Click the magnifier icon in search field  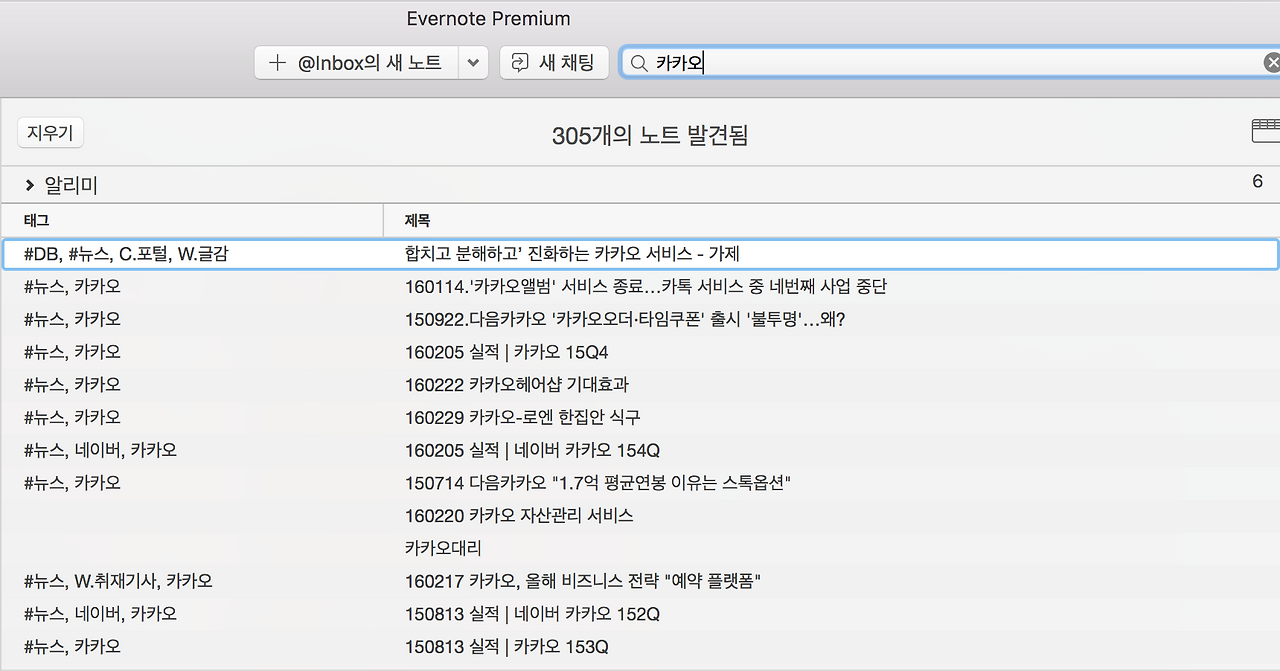click(638, 63)
